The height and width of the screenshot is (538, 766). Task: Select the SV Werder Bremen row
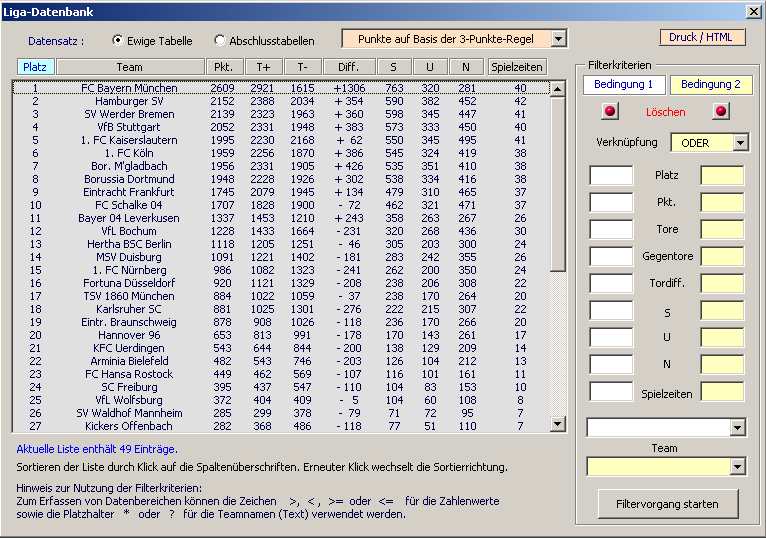(281, 114)
